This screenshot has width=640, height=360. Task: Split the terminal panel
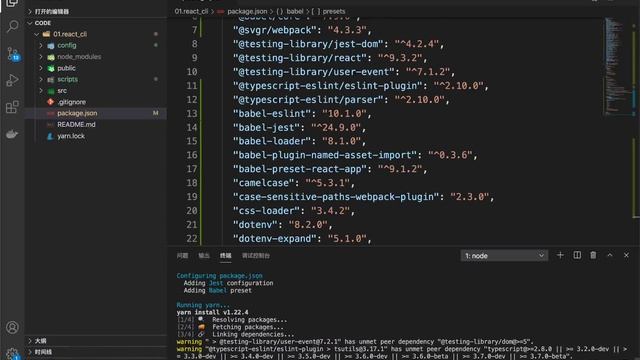point(577,255)
